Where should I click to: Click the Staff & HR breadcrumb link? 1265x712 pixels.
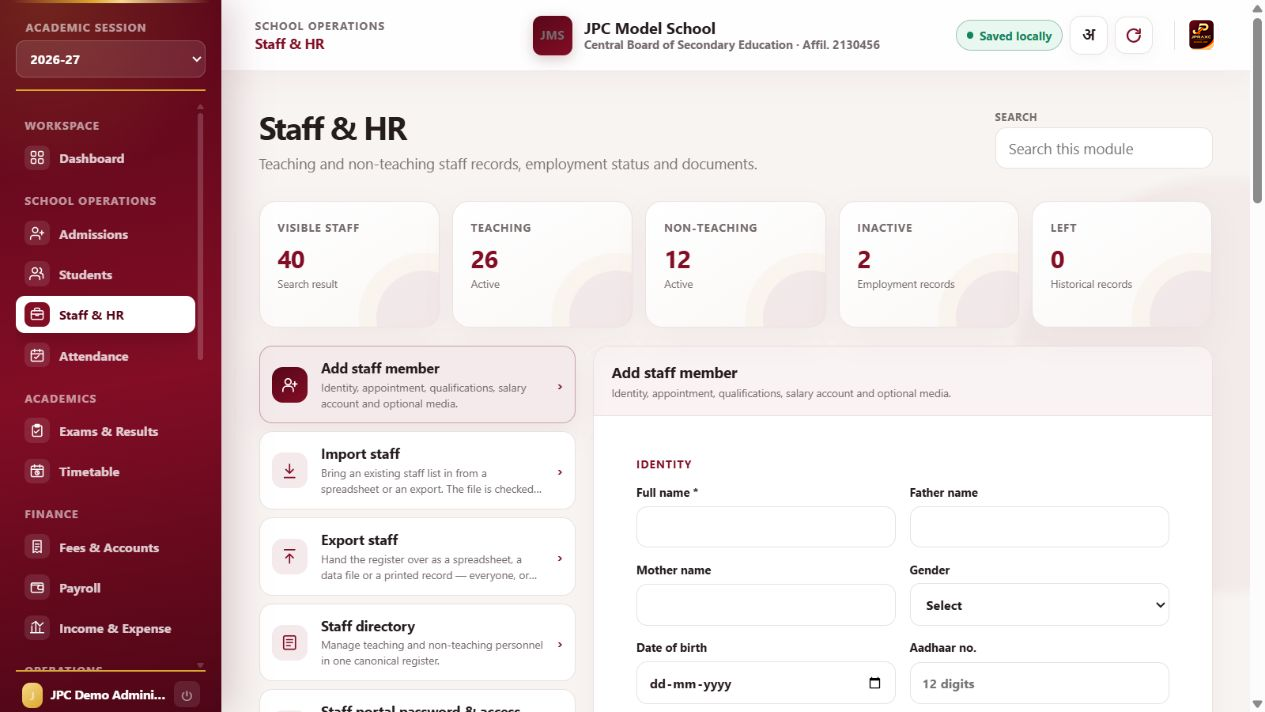click(x=289, y=44)
